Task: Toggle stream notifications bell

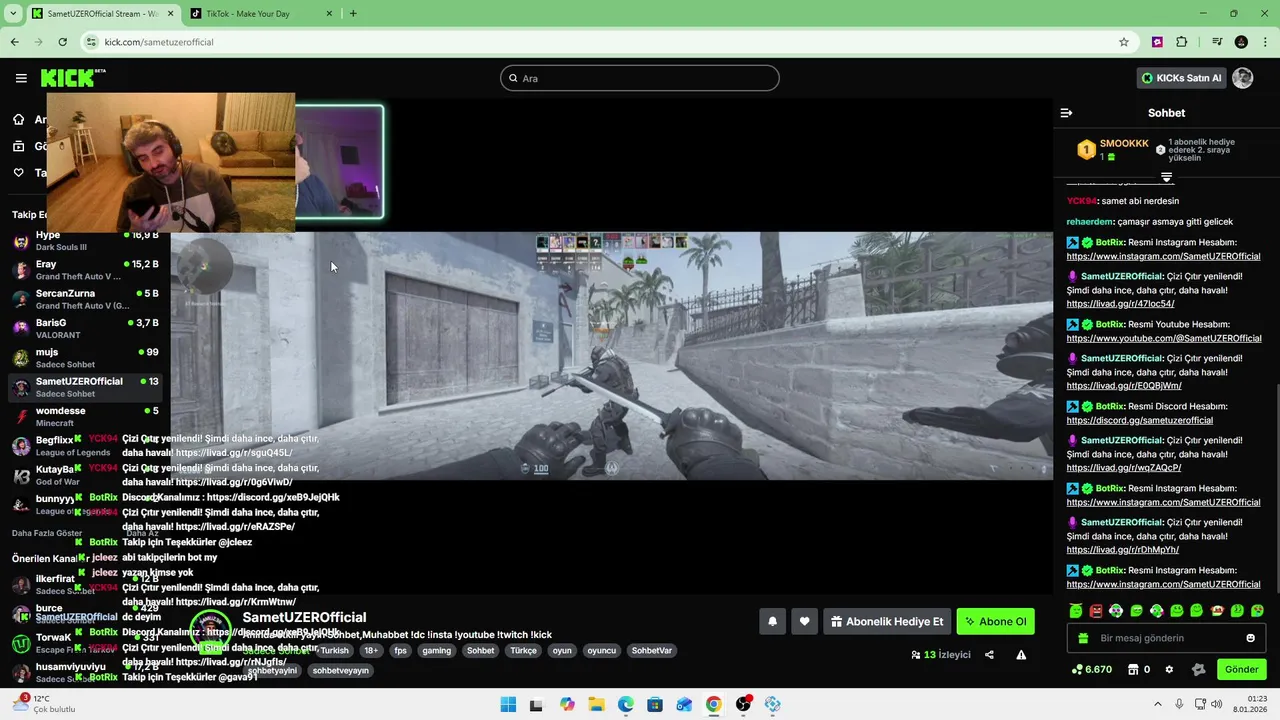Action: coord(772,621)
